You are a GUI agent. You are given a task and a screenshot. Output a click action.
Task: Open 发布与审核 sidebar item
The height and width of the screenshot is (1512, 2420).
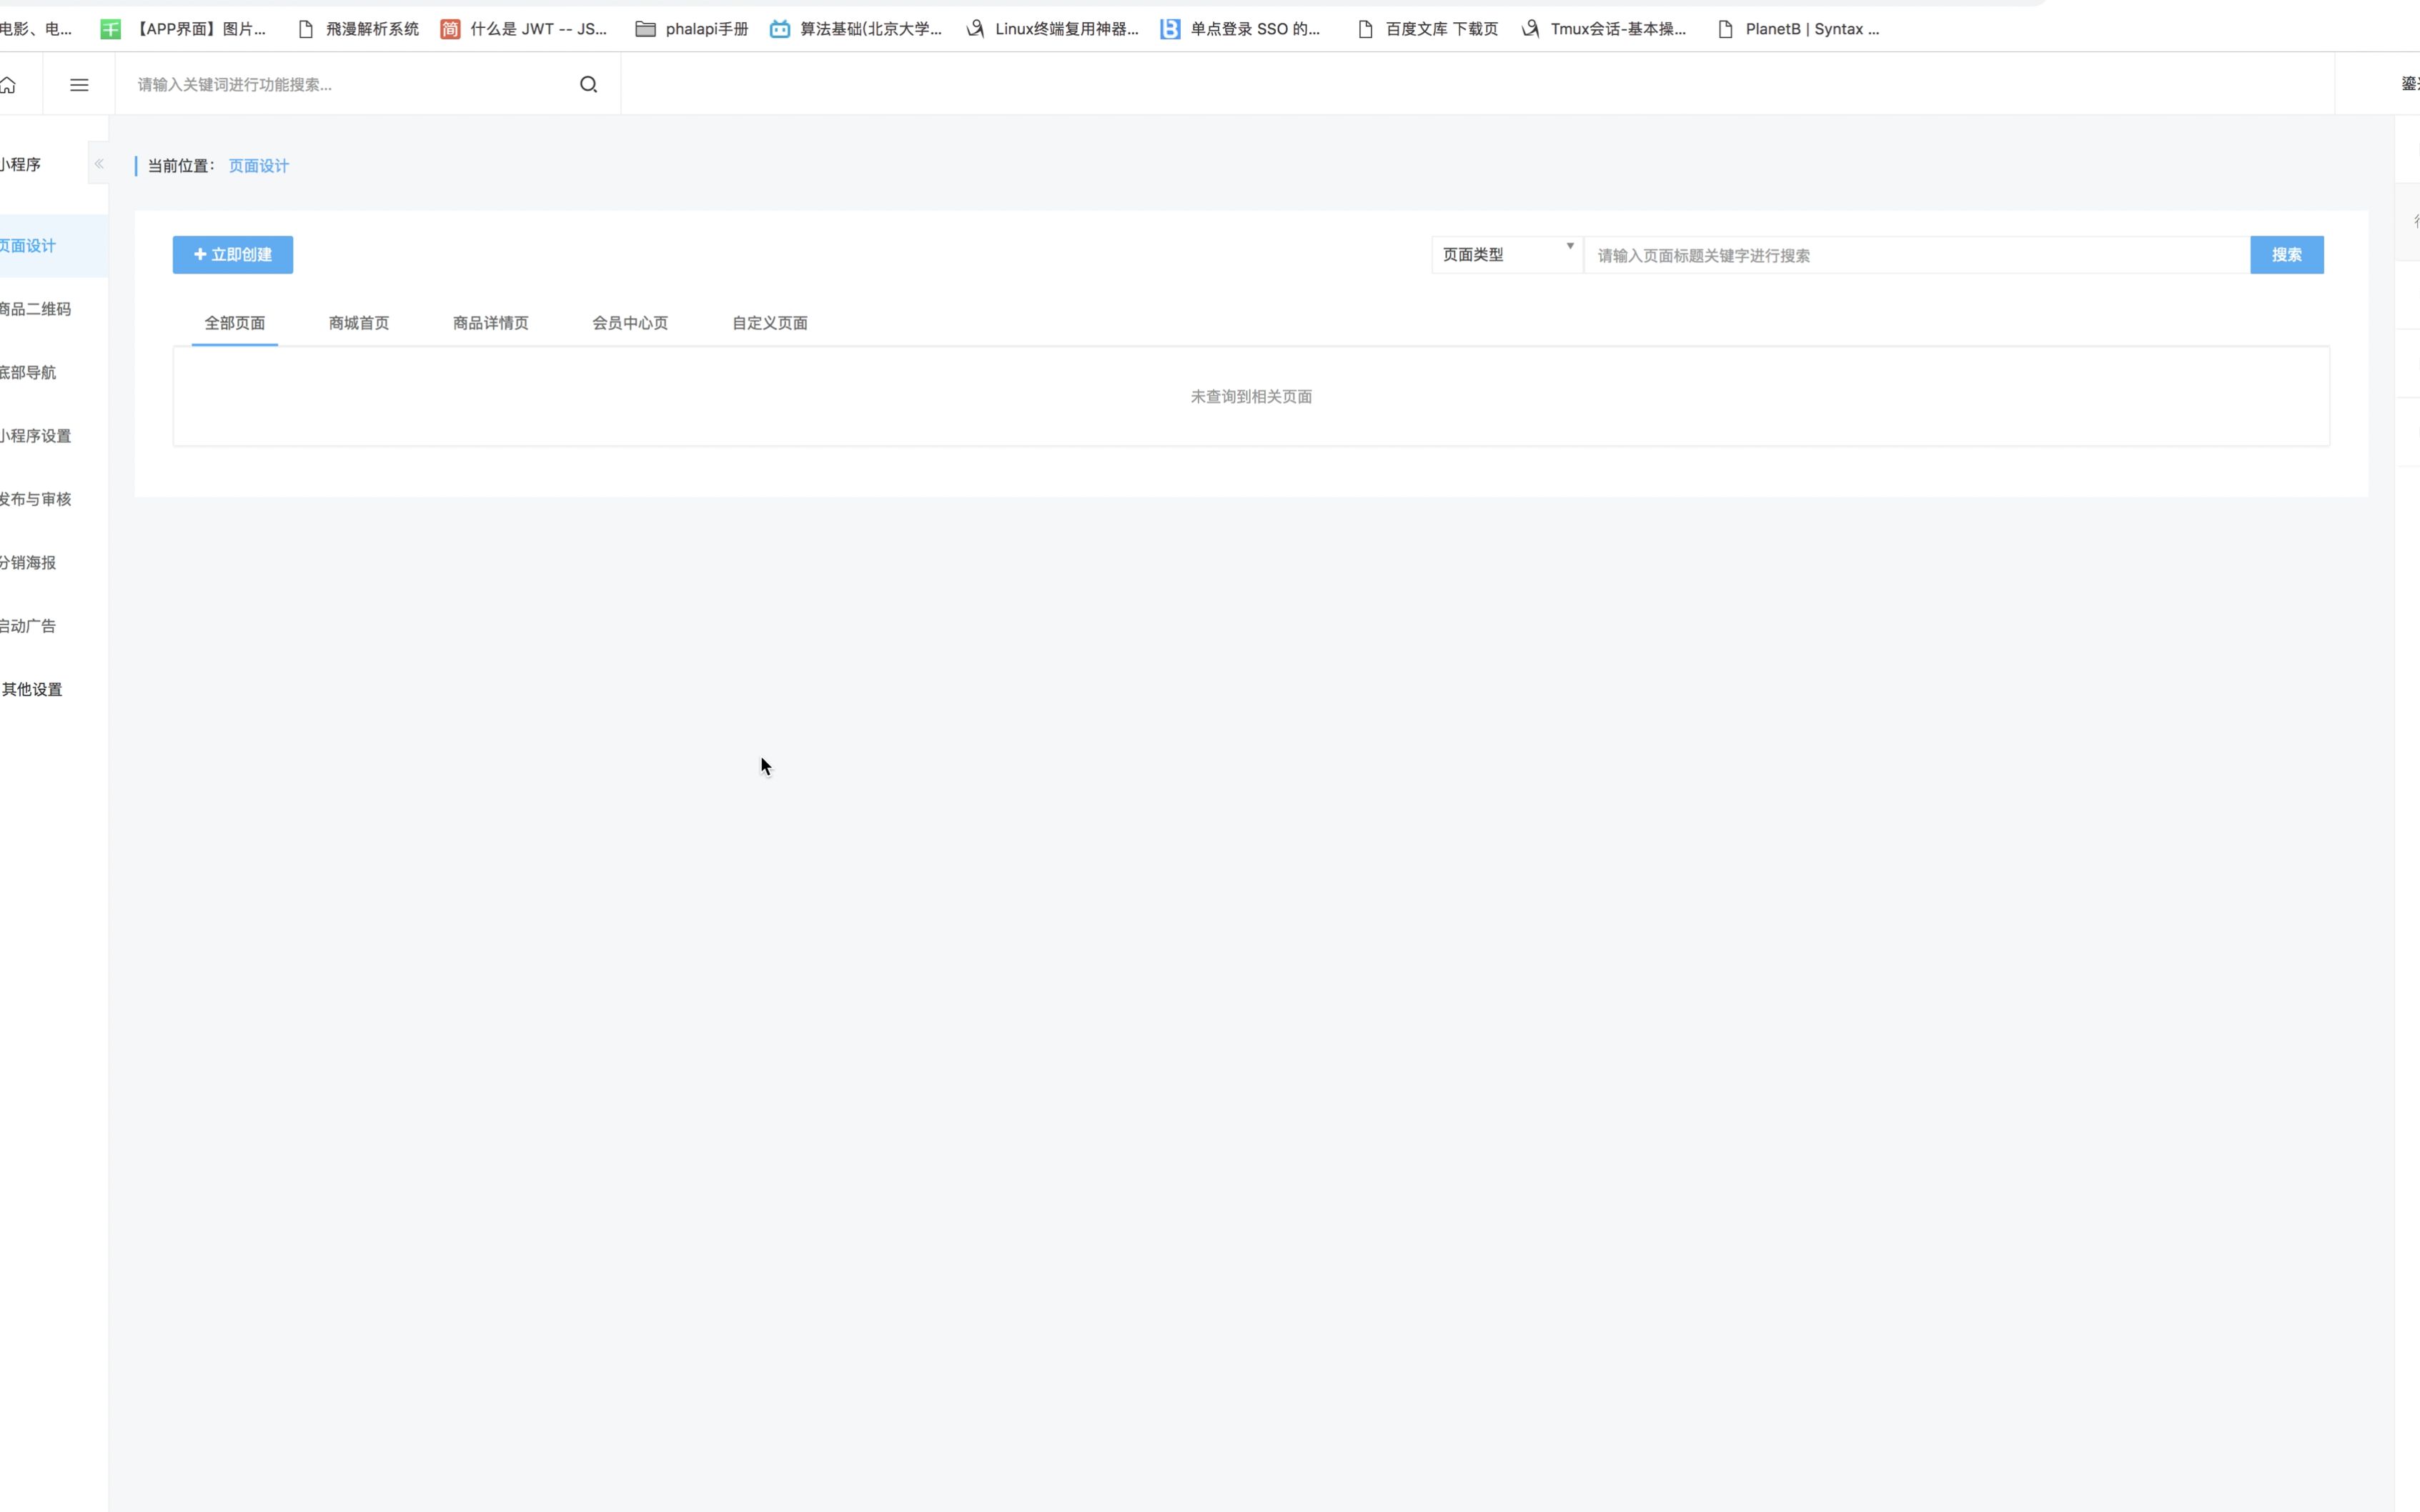[x=35, y=499]
